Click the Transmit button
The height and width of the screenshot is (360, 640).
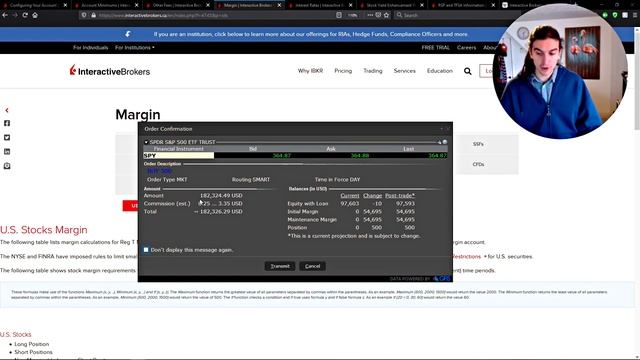point(280,266)
